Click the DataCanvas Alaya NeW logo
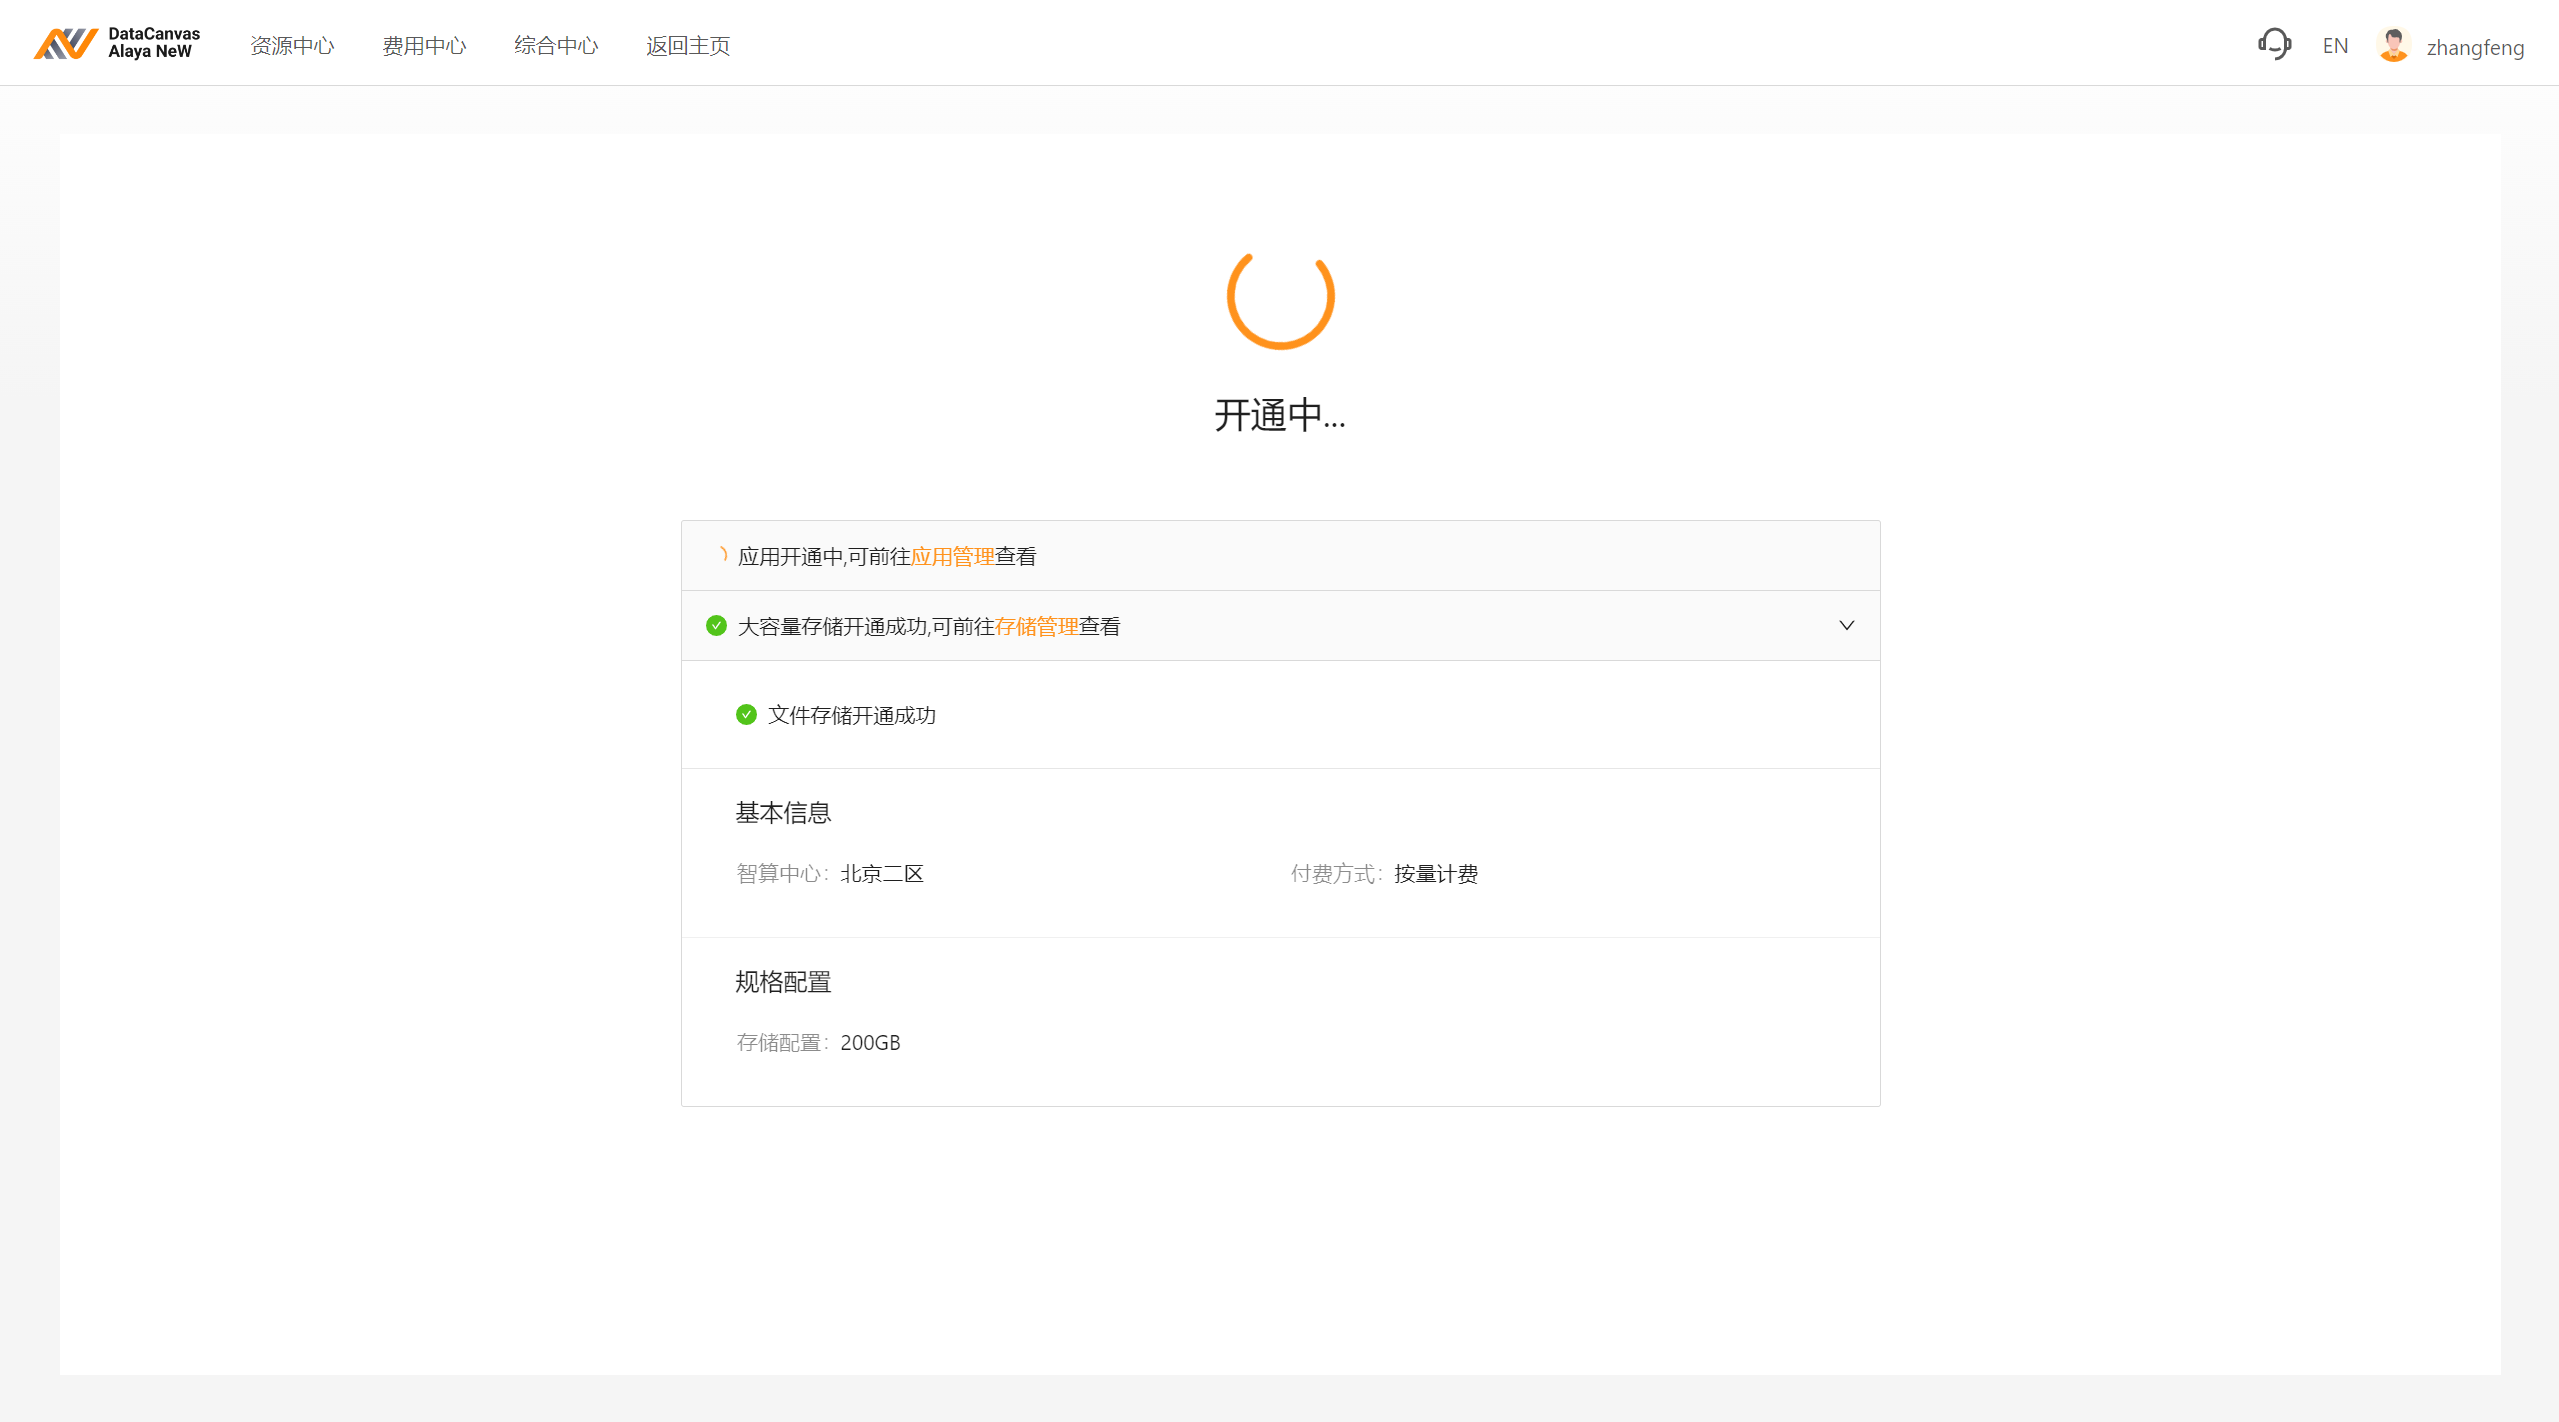2559x1422 pixels. [117, 43]
